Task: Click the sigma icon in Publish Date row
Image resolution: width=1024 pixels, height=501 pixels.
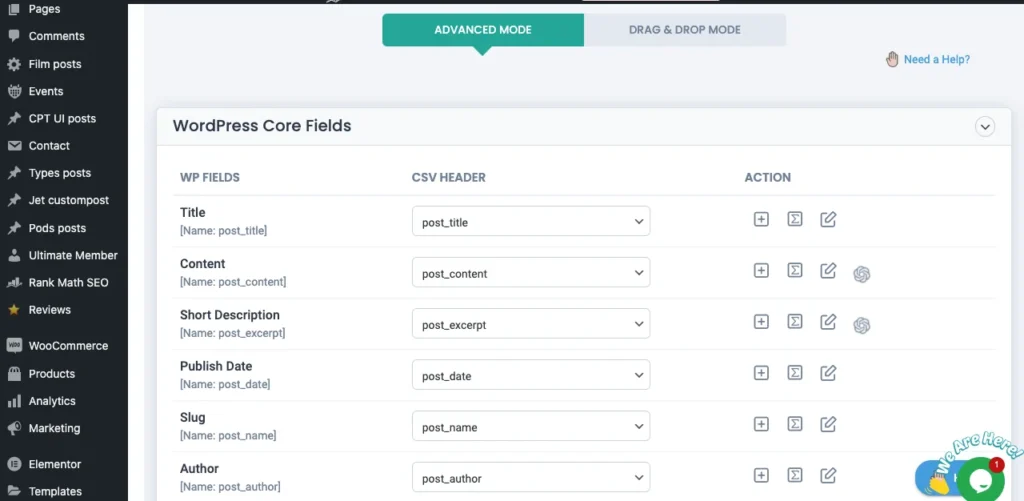Action: (795, 373)
